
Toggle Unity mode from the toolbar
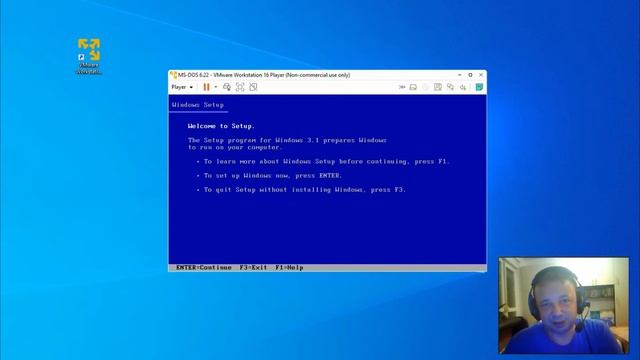coord(253,87)
